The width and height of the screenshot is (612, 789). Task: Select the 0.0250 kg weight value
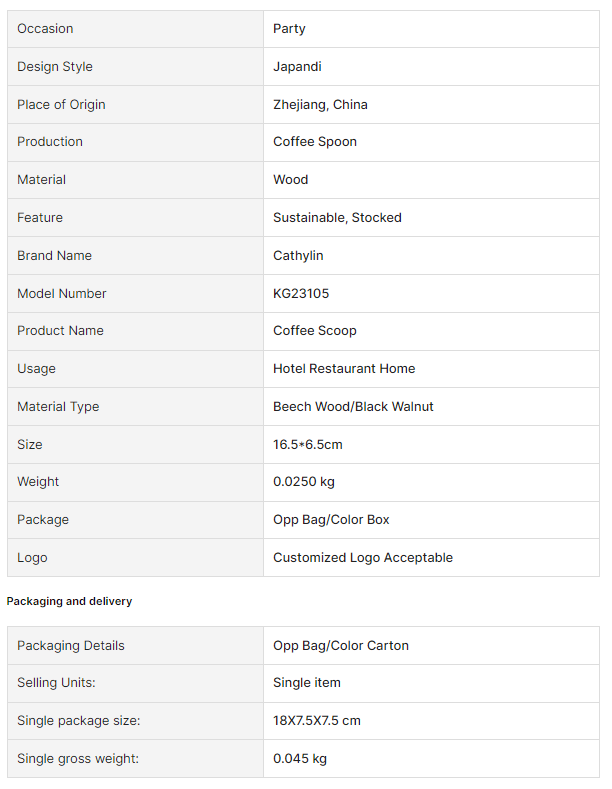point(304,482)
